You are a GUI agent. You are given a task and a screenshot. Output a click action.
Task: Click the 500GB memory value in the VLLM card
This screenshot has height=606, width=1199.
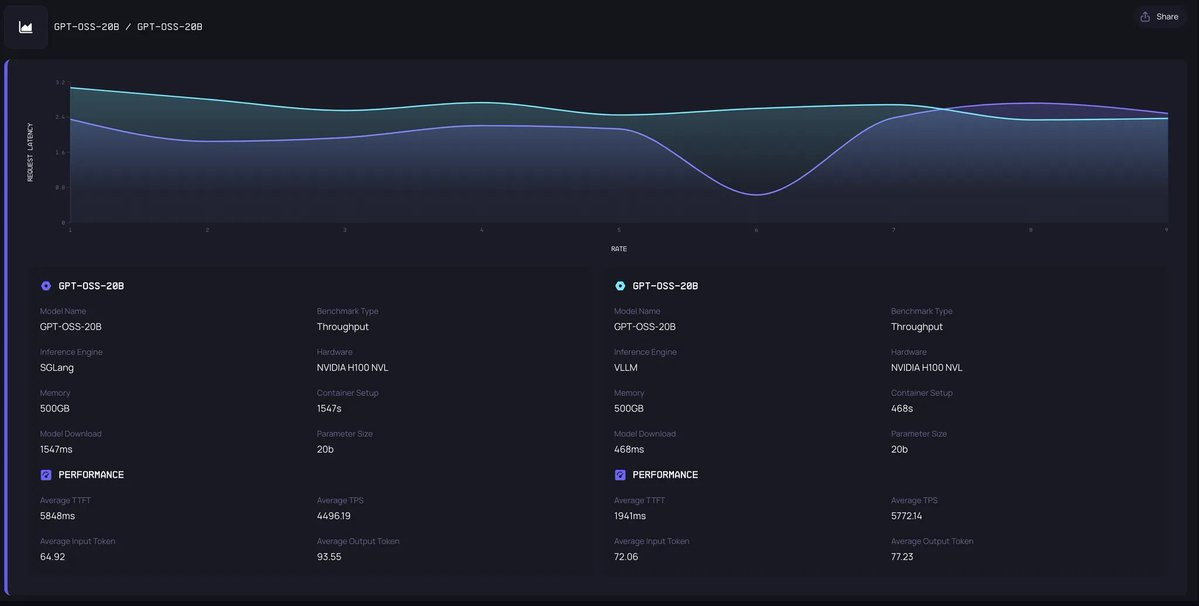[629, 408]
